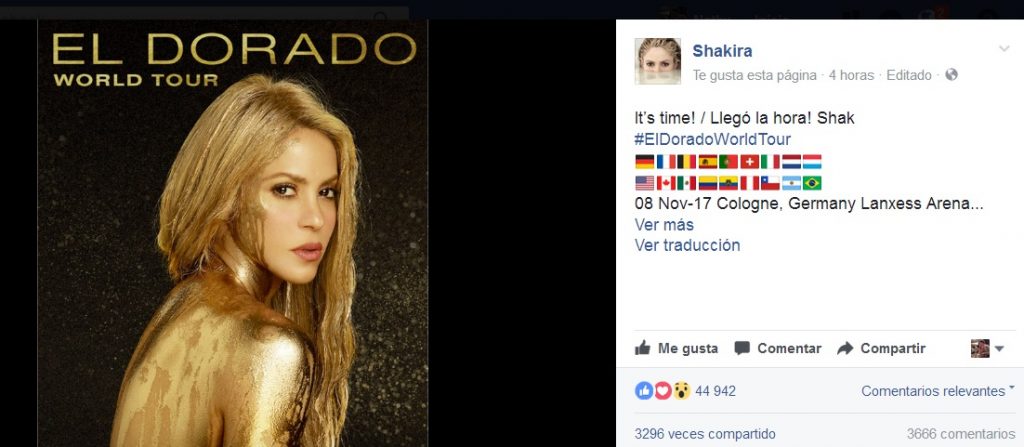The width and height of the screenshot is (1024, 447).
Task: Click the blue like reaction icon
Action: coord(644,391)
